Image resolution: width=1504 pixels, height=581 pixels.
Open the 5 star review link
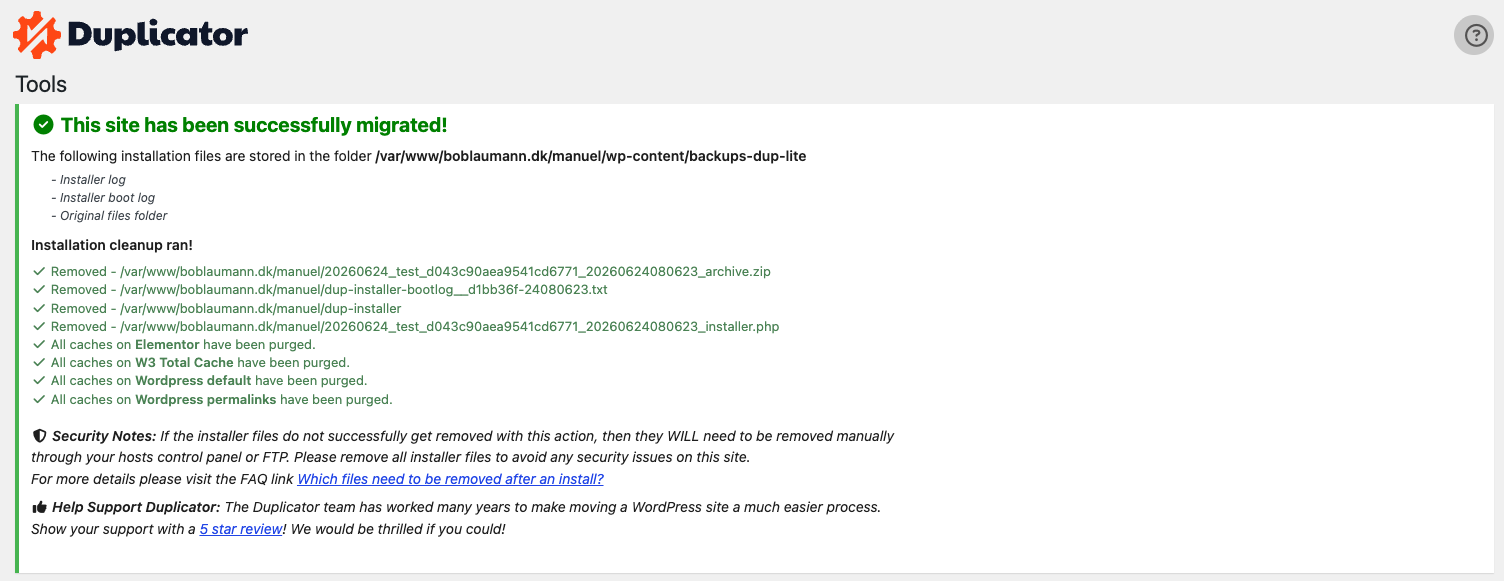click(x=241, y=529)
